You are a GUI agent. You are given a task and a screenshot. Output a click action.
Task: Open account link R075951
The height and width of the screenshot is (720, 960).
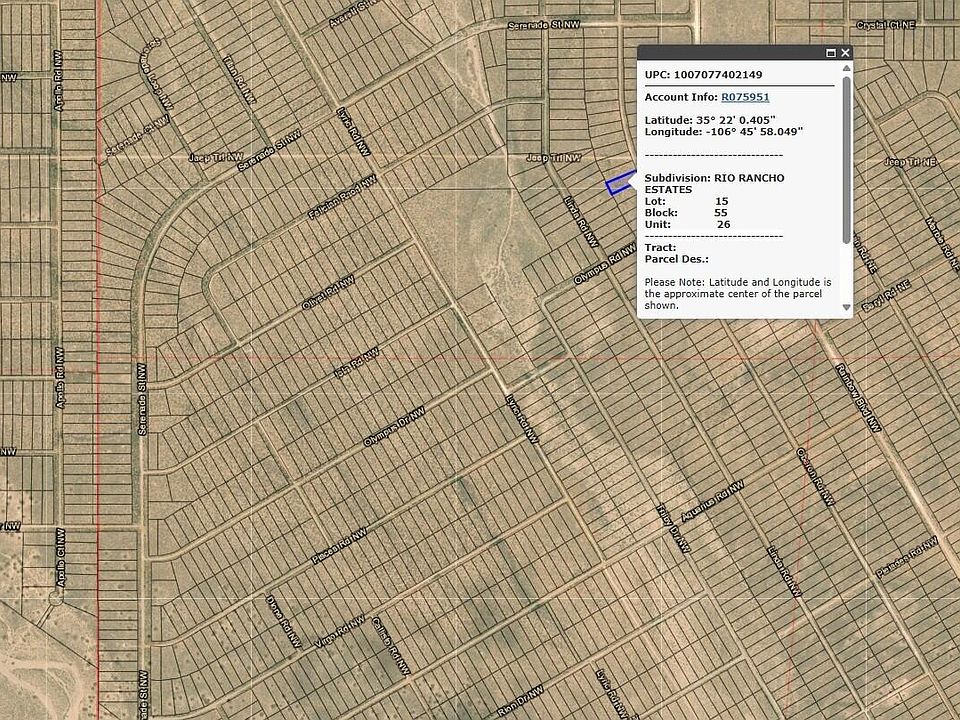(x=745, y=97)
